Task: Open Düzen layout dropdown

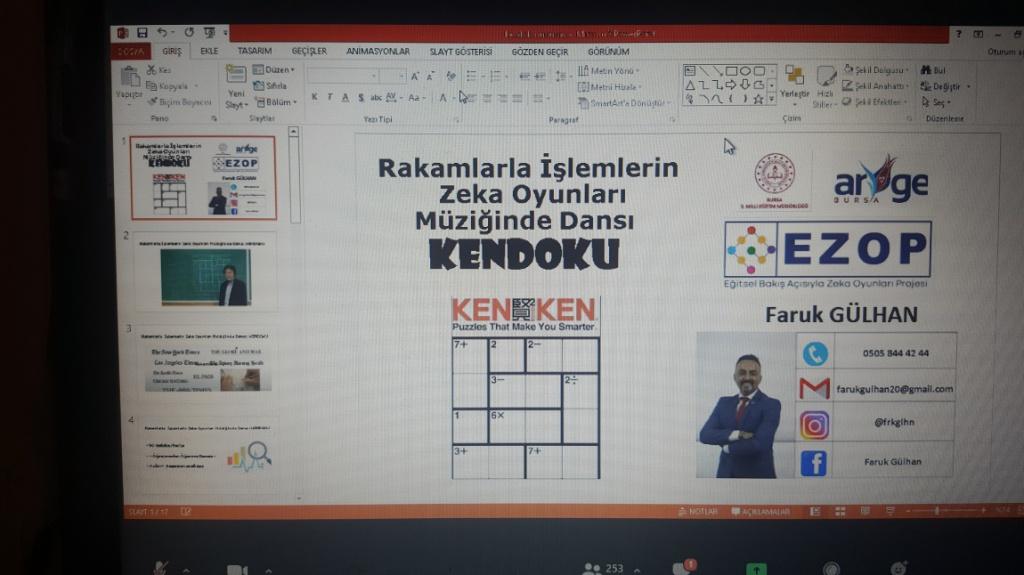Action: 274,69
